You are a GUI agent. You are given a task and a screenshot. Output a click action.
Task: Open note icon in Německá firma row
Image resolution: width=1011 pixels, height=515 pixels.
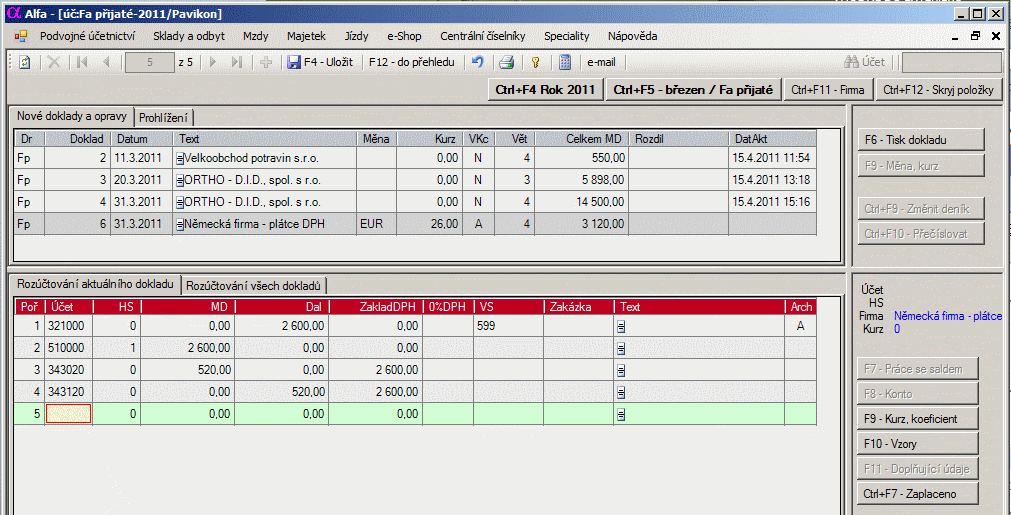(x=180, y=224)
